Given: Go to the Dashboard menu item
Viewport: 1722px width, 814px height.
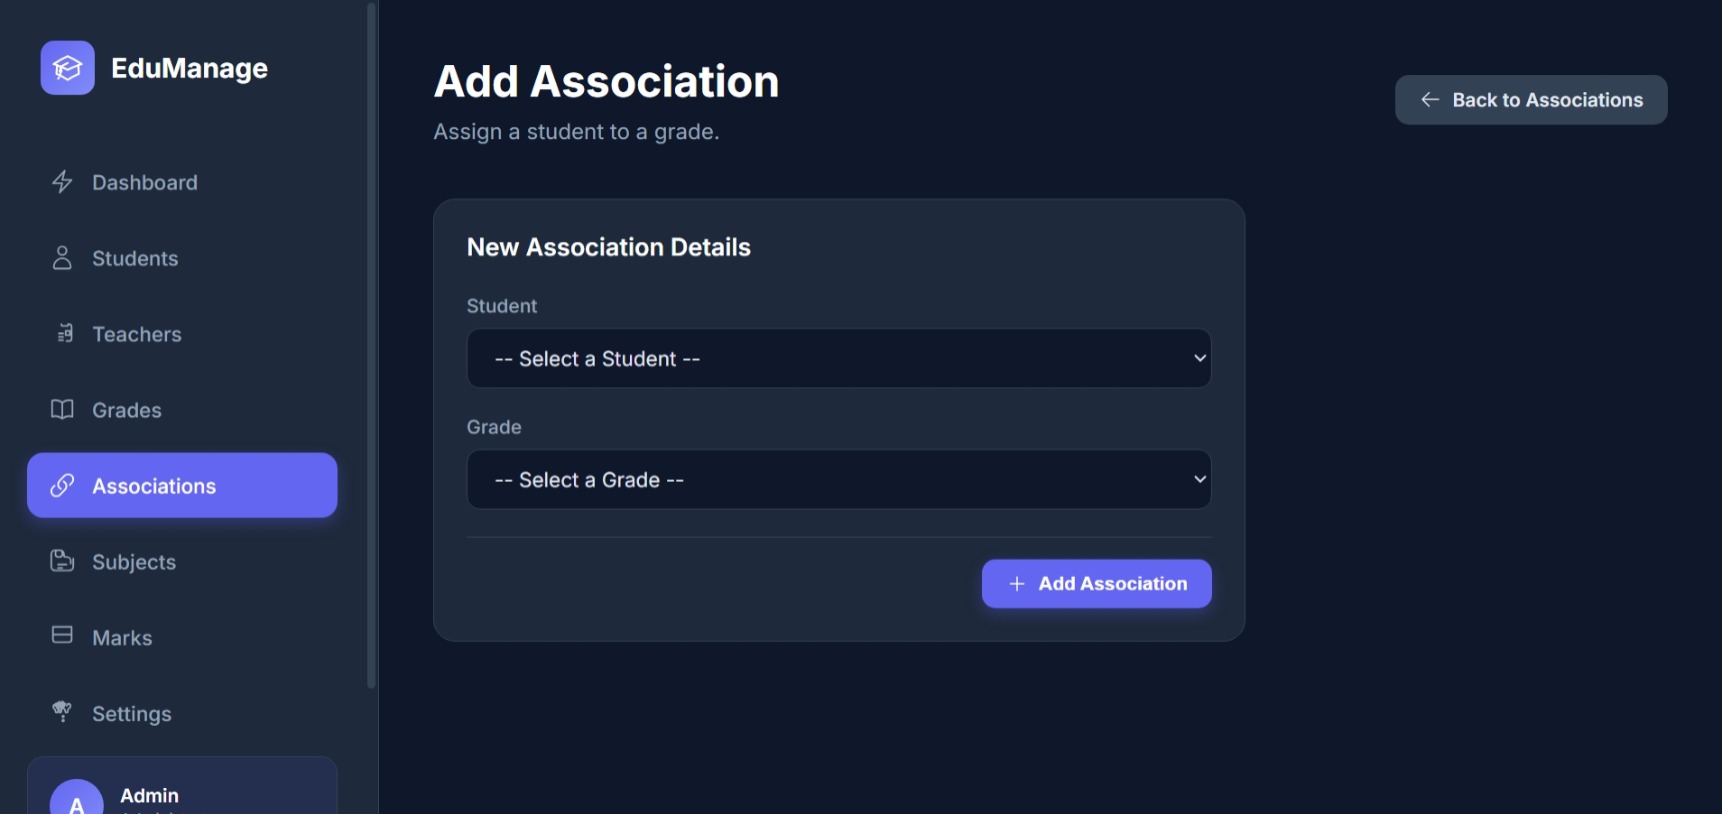Looking at the screenshot, I should pyautogui.click(x=145, y=183).
